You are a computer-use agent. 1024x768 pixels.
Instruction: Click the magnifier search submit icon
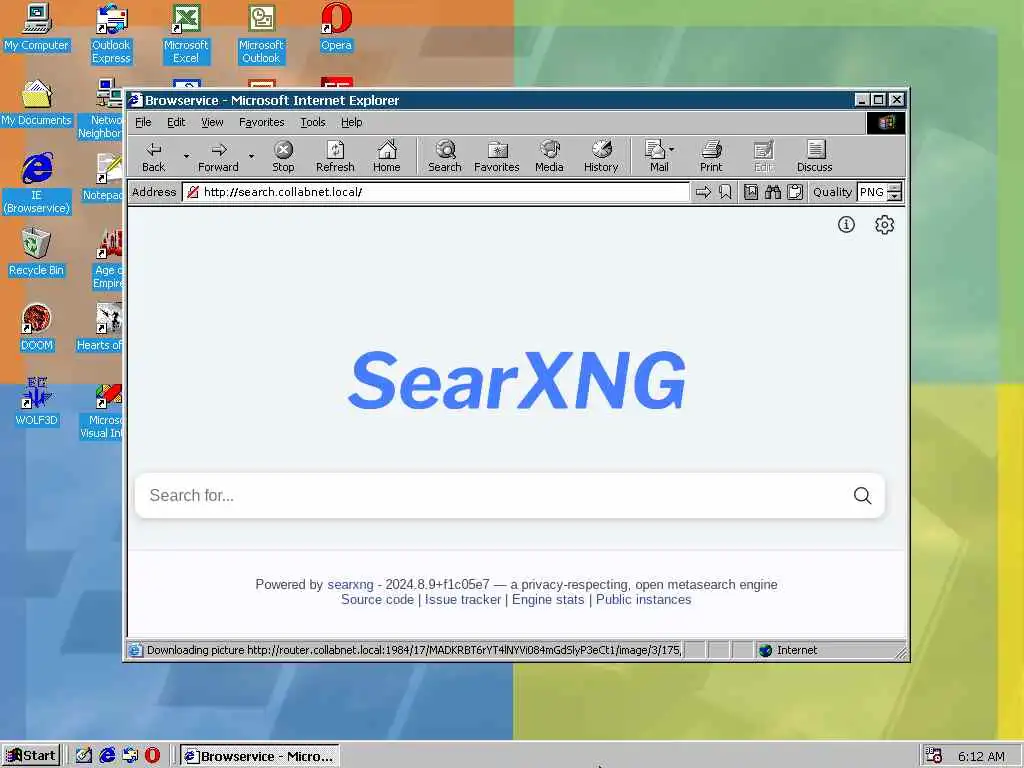pyautogui.click(x=862, y=496)
